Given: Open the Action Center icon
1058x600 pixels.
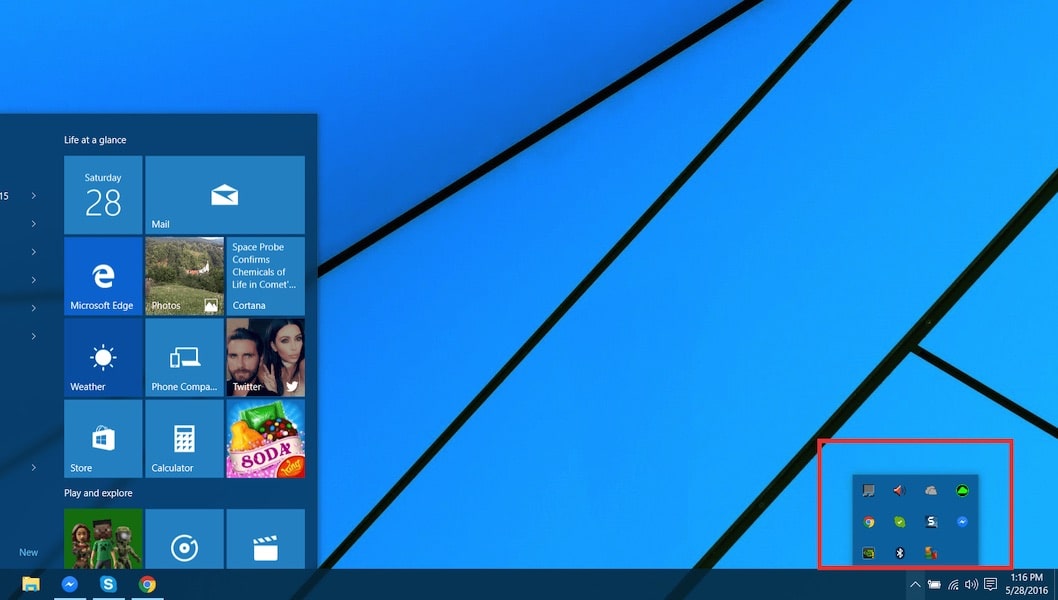Looking at the screenshot, I should tap(990, 584).
